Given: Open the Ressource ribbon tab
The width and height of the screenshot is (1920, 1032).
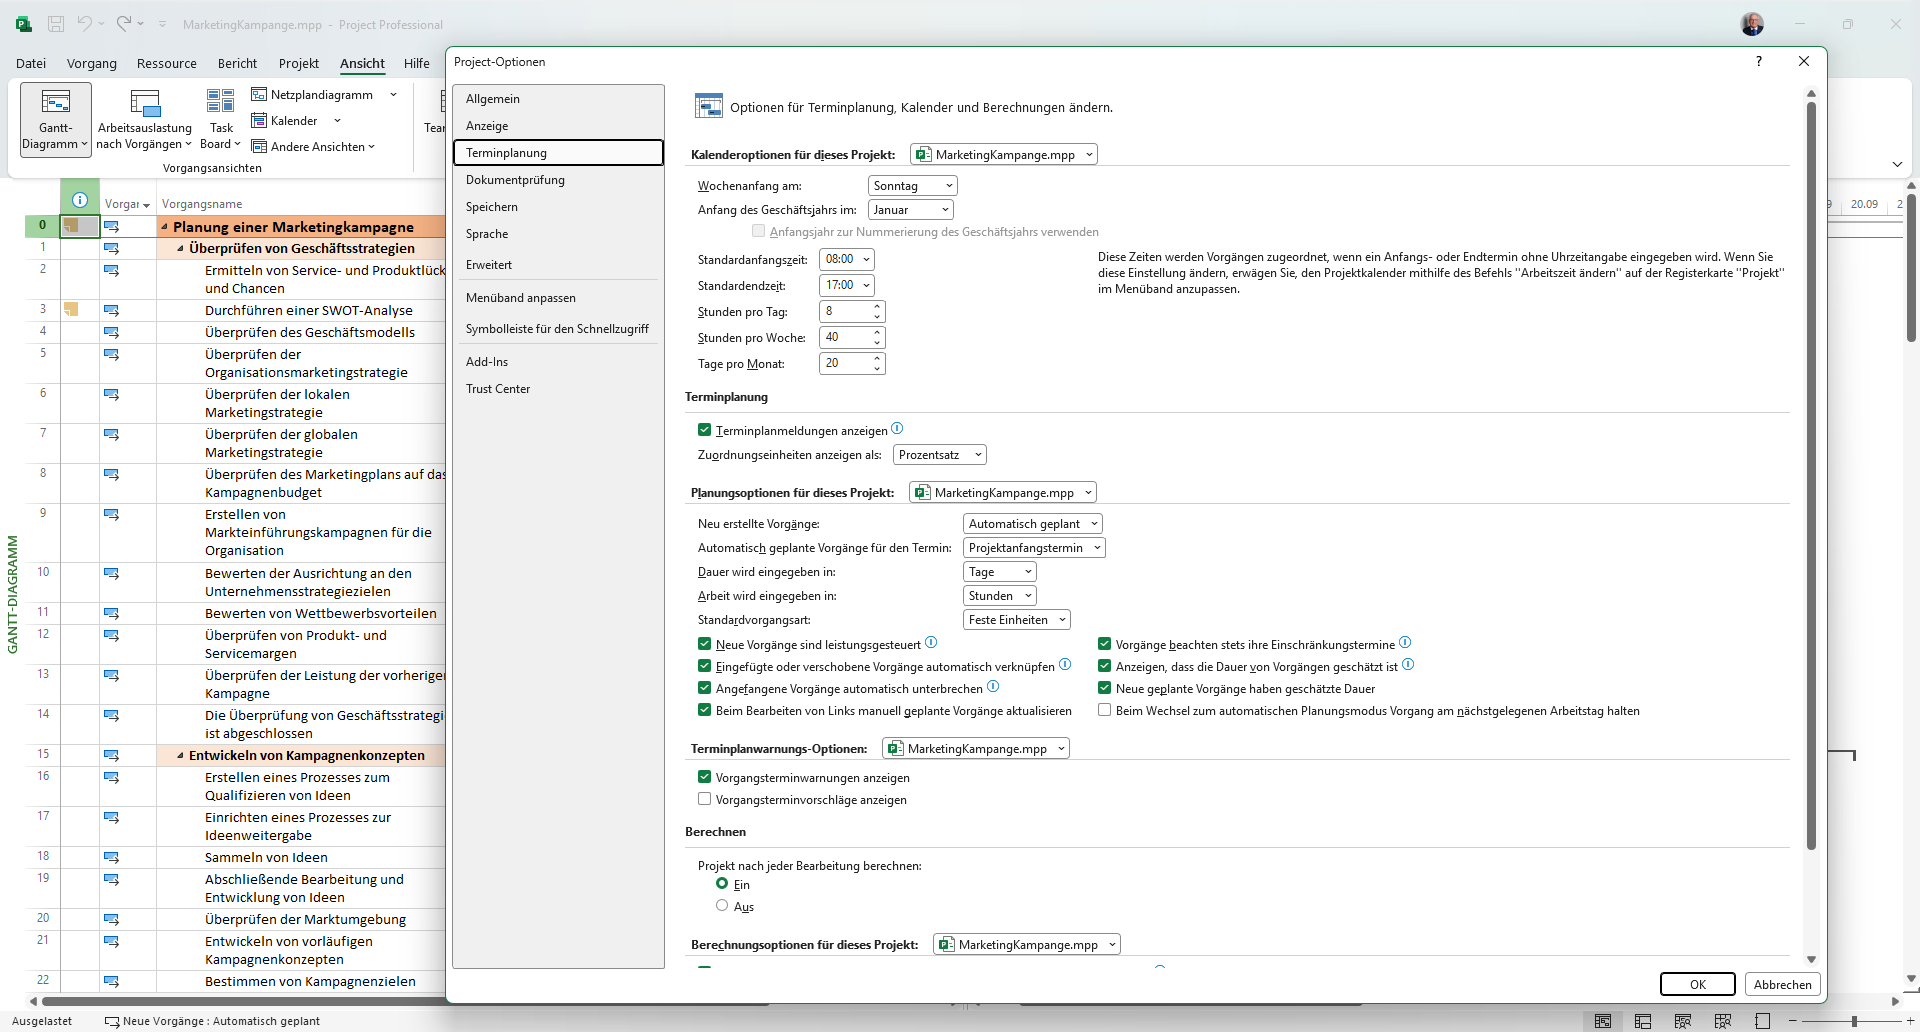Looking at the screenshot, I should pos(166,63).
